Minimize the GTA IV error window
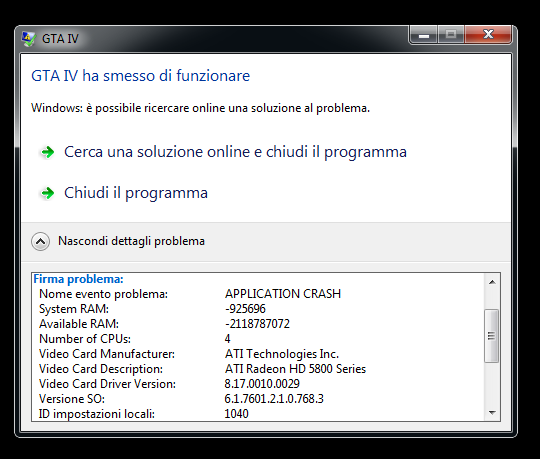The image size is (540, 459). point(424,35)
